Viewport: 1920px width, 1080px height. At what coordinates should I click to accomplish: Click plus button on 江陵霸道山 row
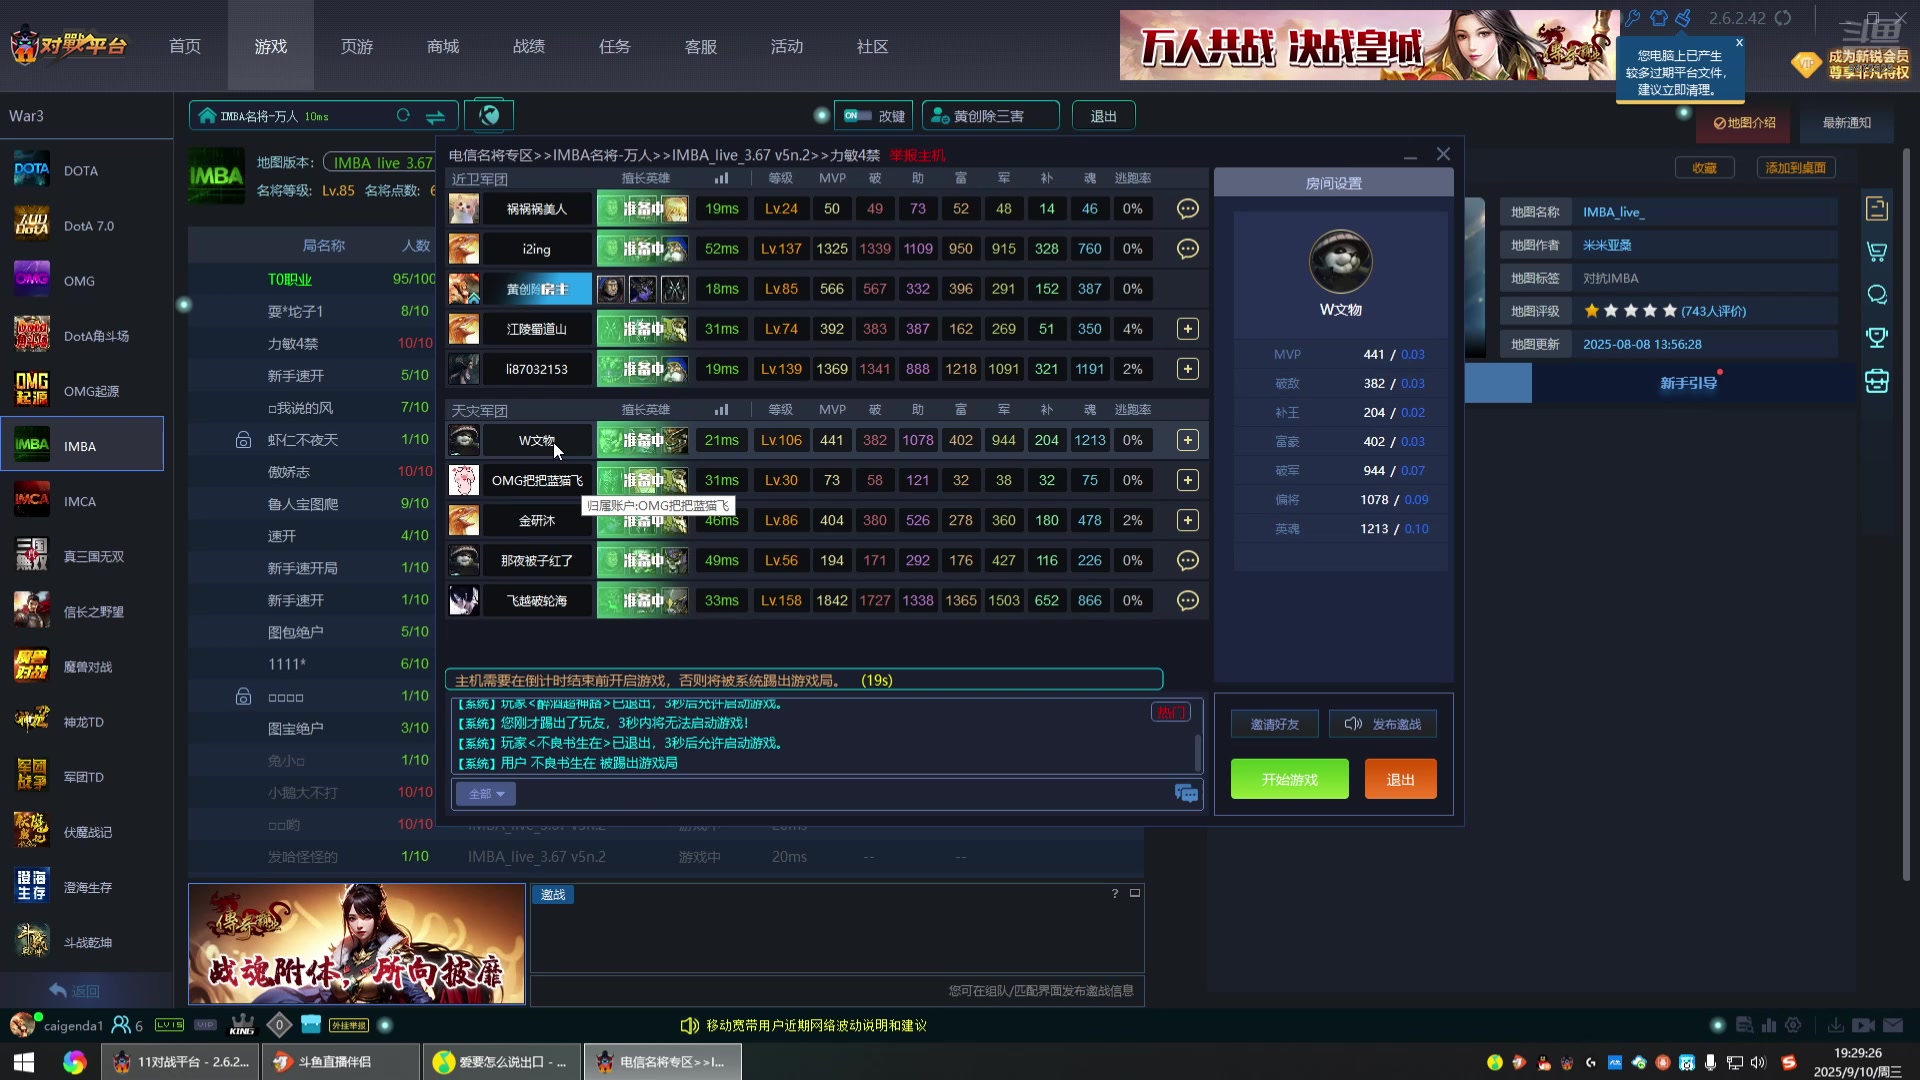1187,329
